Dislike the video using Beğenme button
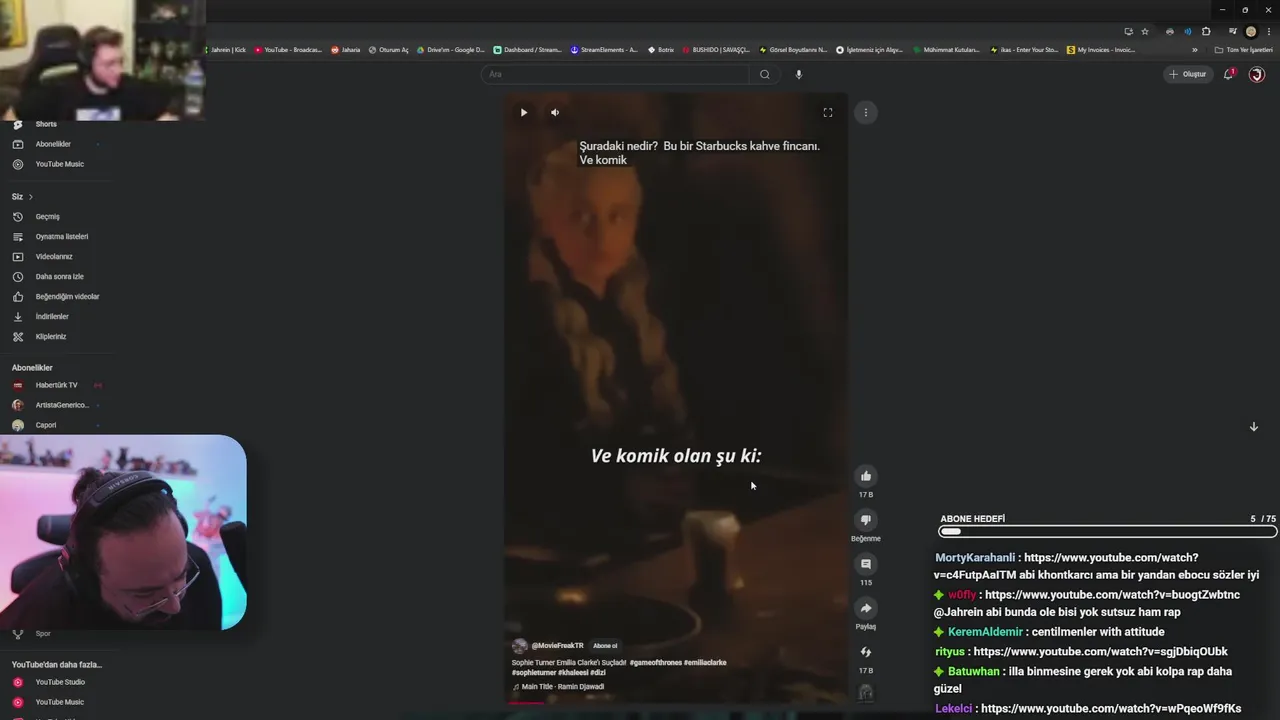The image size is (1280, 720). [x=866, y=520]
